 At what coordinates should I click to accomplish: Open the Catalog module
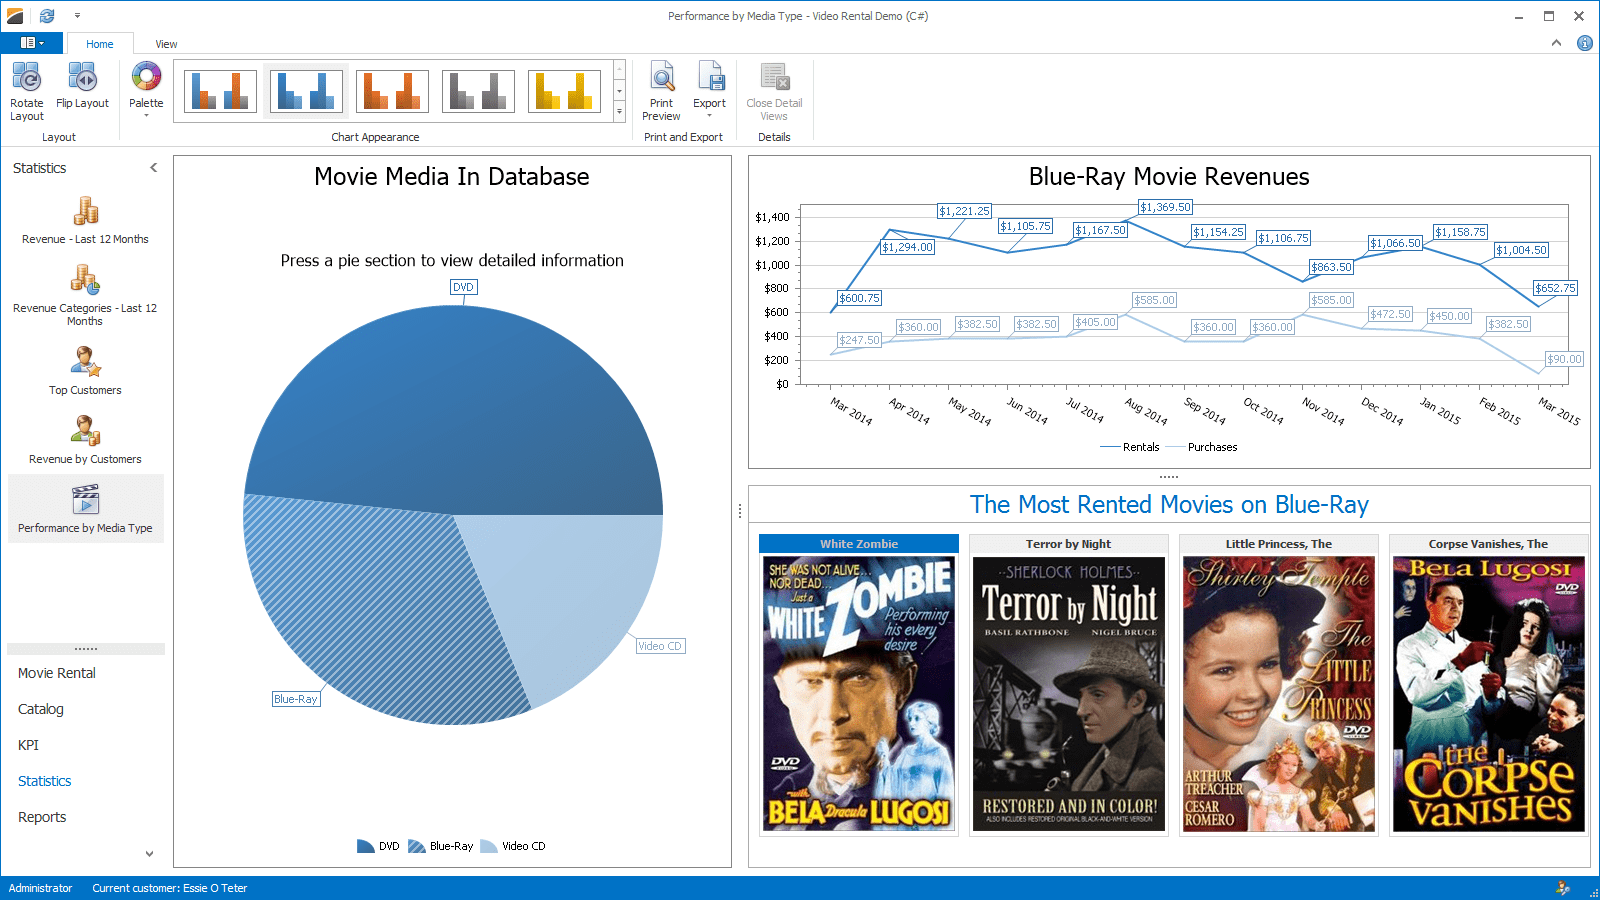pyautogui.click(x=41, y=709)
